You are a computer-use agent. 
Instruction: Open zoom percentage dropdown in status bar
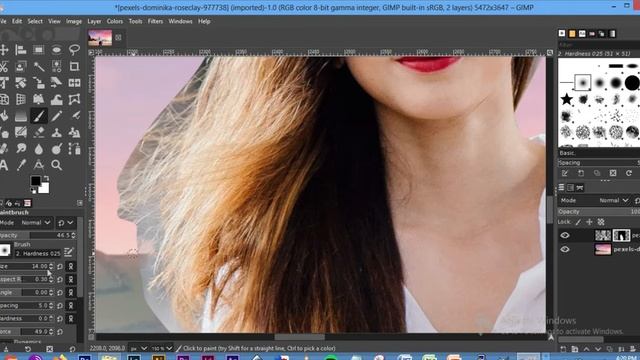tap(162, 349)
